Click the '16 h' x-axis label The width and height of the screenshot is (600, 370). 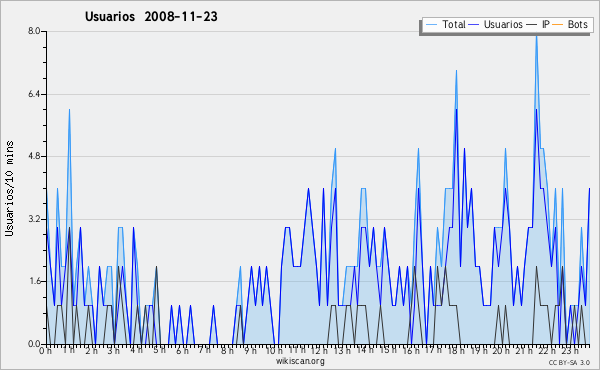pos(411,351)
